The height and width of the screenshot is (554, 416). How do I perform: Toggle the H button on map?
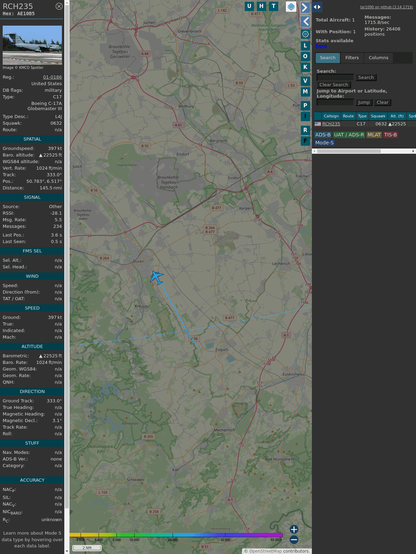click(261, 6)
